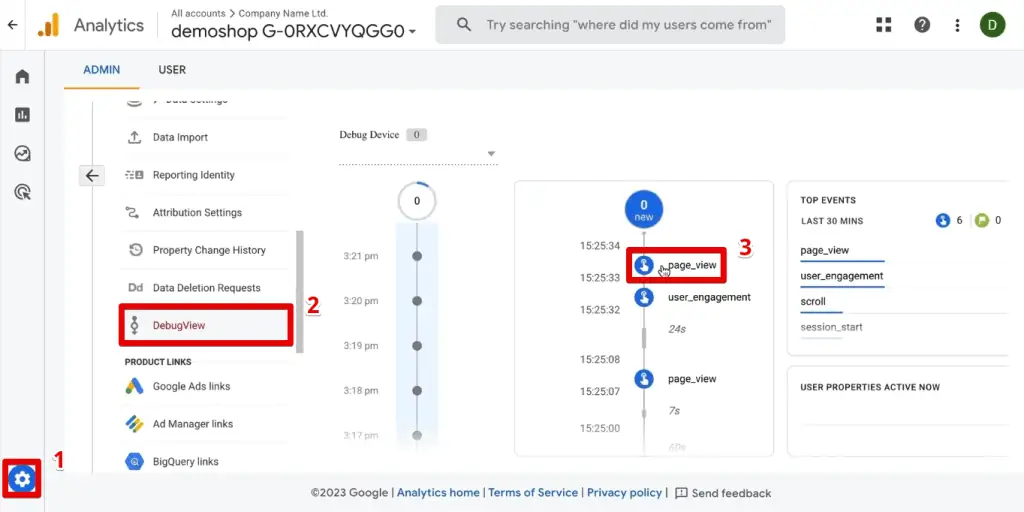Viewport: 1024px width, 512px height.
Task: Click the back arrow in top-left header
Action: [12, 25]
